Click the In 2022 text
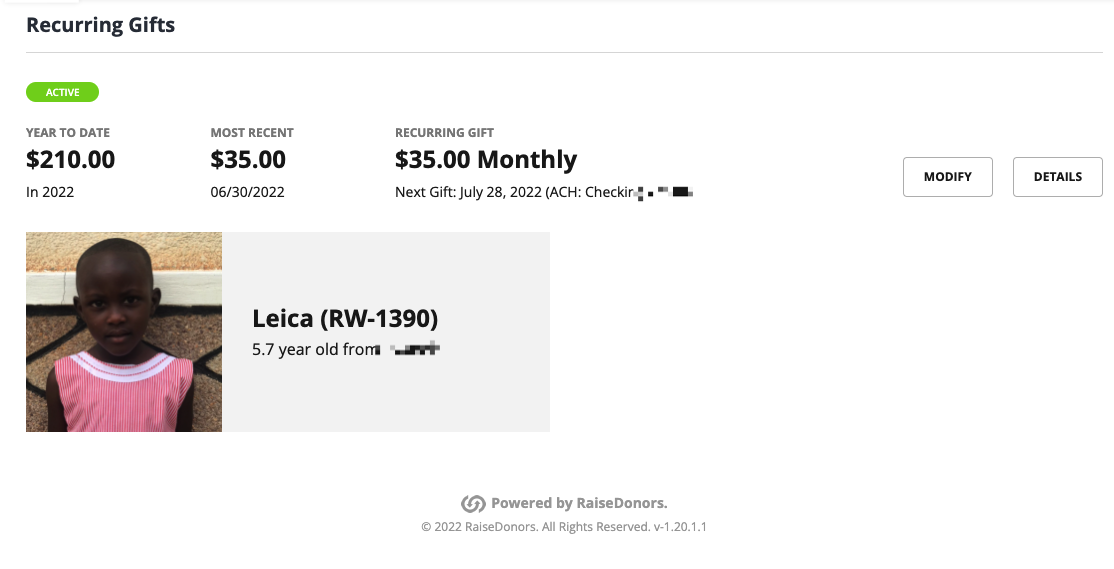Screen dimensions: 1114x569 [50, 193]
